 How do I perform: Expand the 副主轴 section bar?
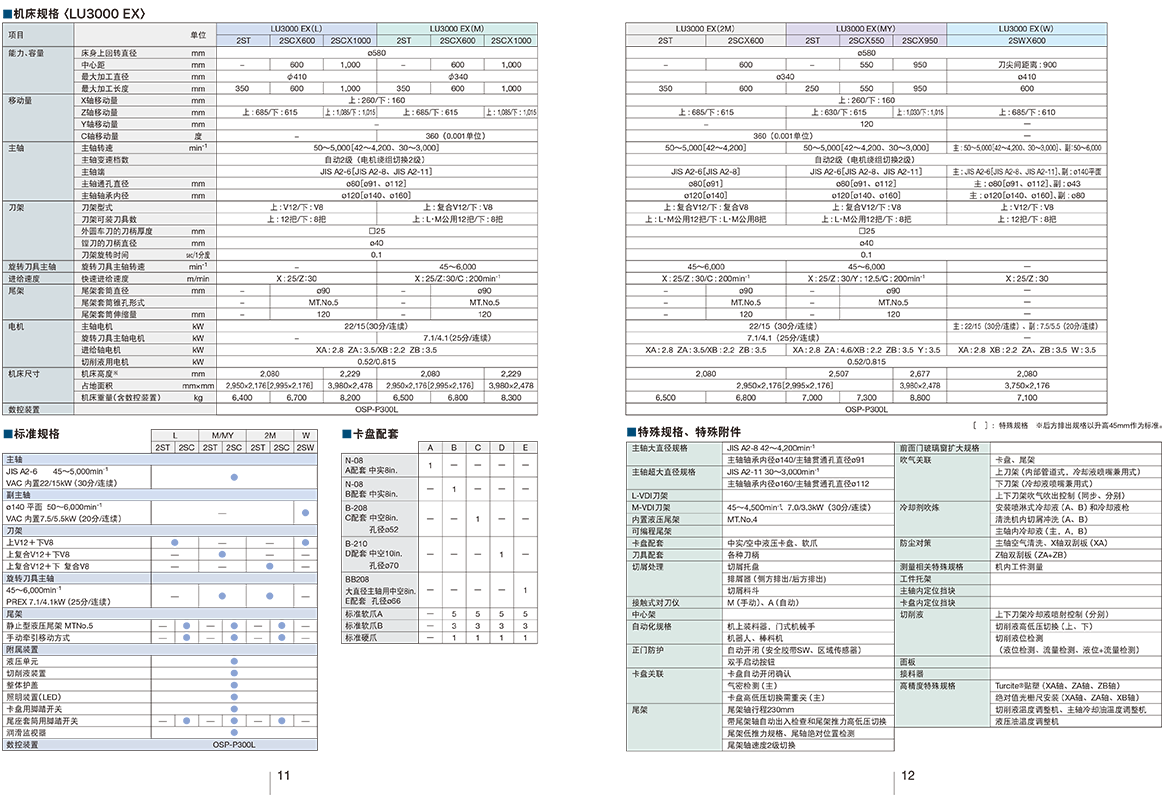click(x=158, y=495)
